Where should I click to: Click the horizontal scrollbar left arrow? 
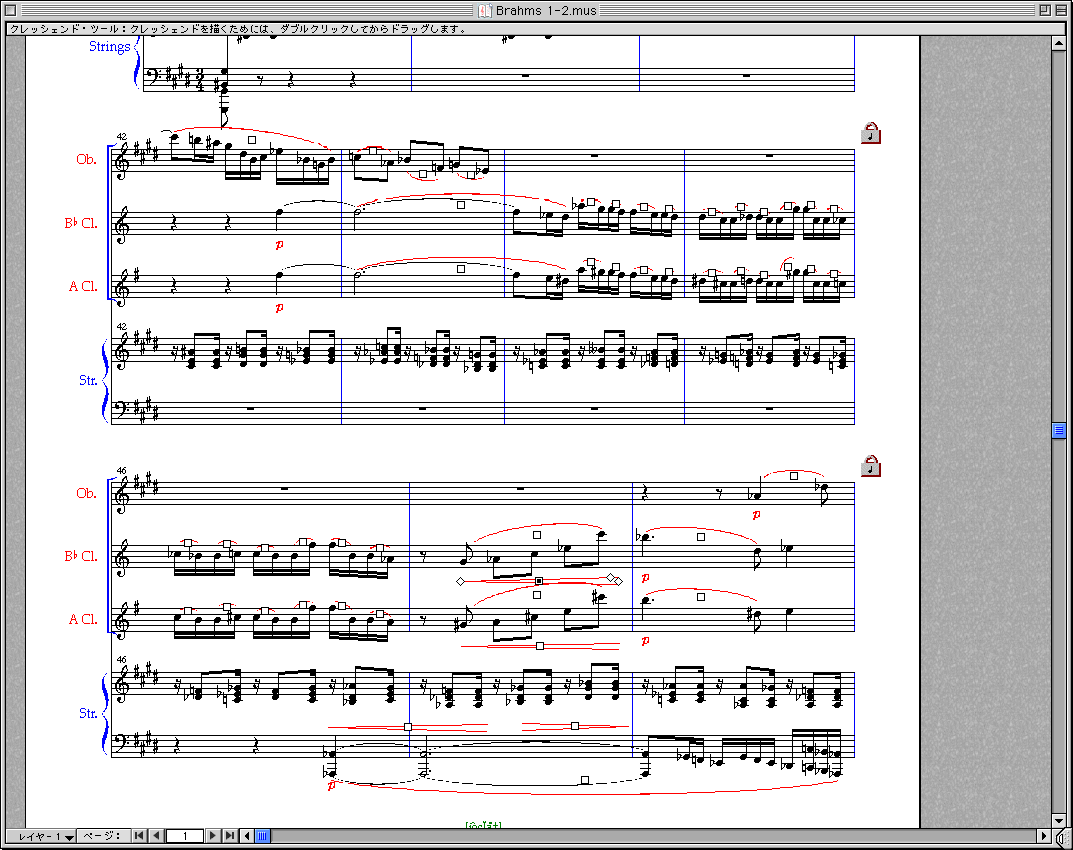click(x=247, y=836)
